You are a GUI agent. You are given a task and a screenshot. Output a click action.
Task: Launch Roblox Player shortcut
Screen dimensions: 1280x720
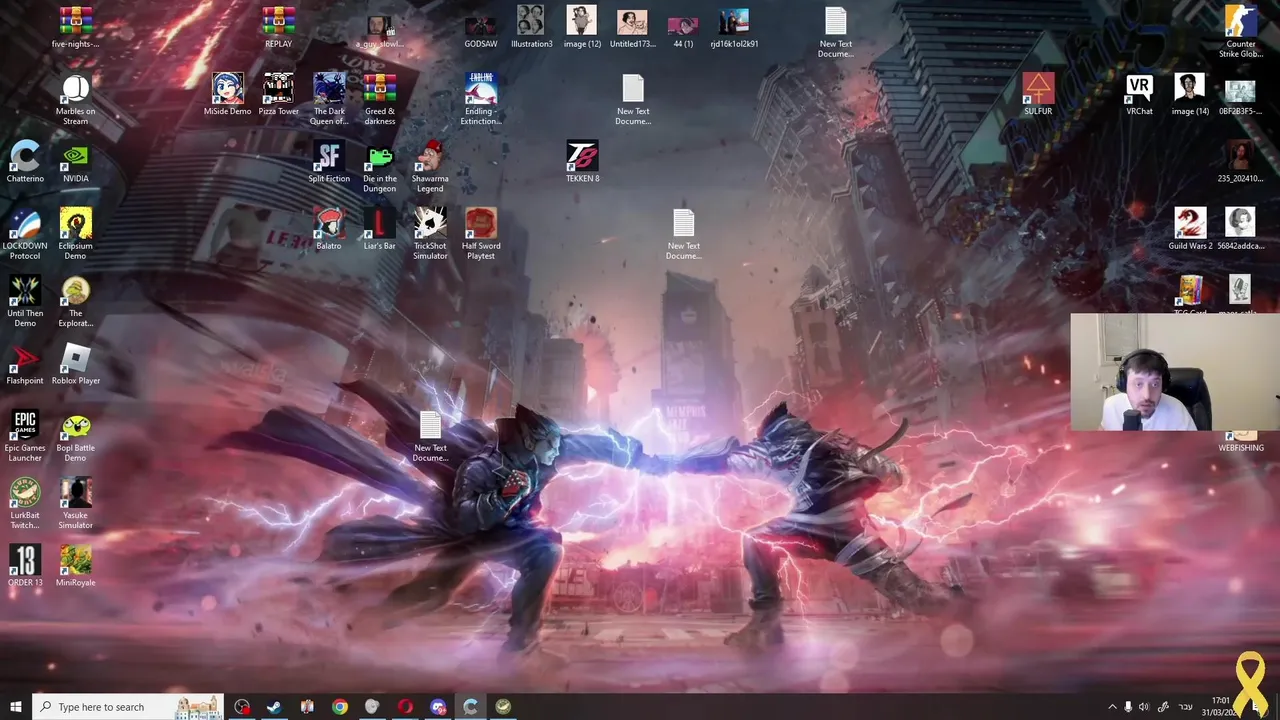[x=76, y=363]
